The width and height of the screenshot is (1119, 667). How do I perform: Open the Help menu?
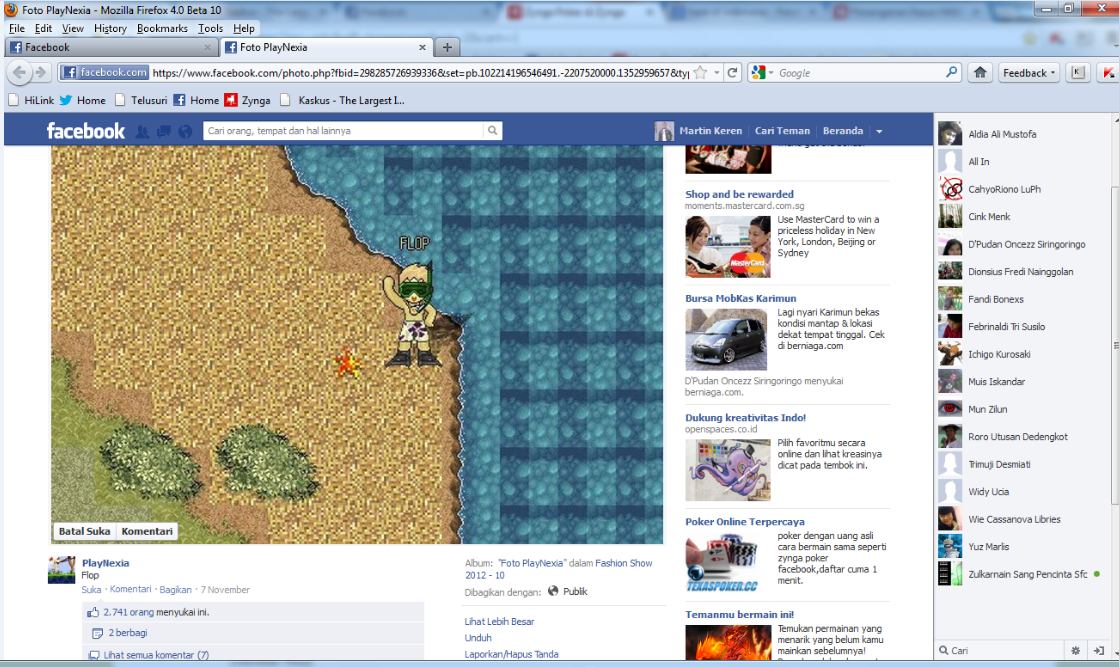tap(243, 29)
